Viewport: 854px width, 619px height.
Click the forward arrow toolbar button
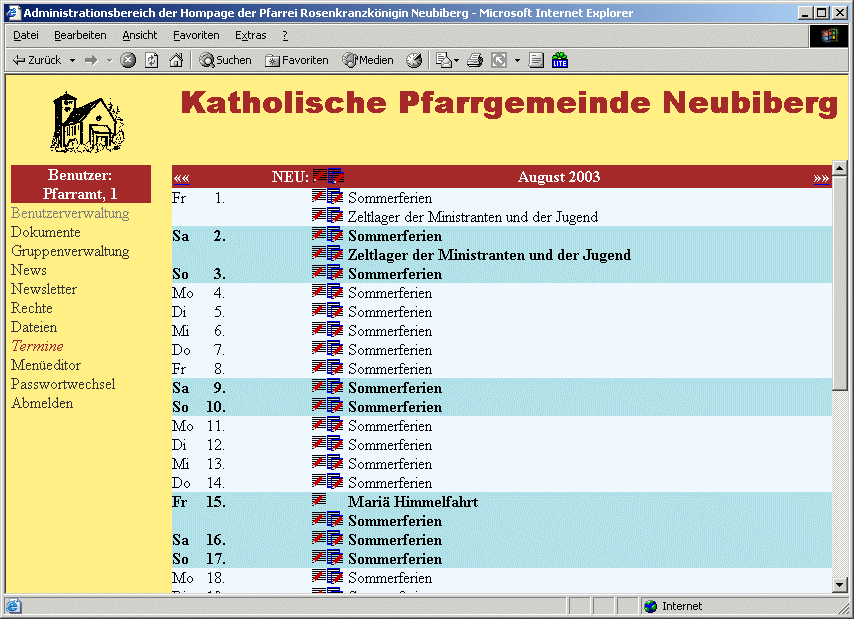click(x=91, y=60)
